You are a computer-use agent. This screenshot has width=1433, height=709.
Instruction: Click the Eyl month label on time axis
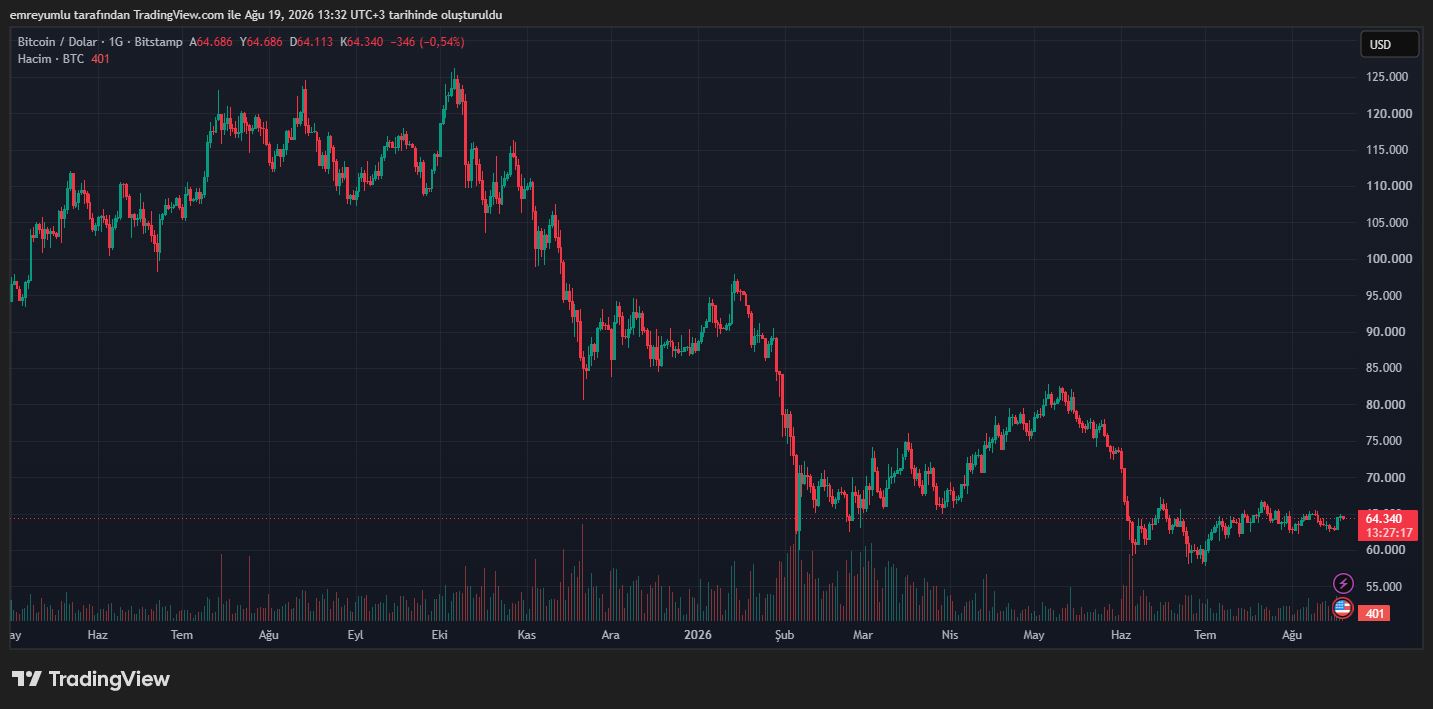(355, 635)
